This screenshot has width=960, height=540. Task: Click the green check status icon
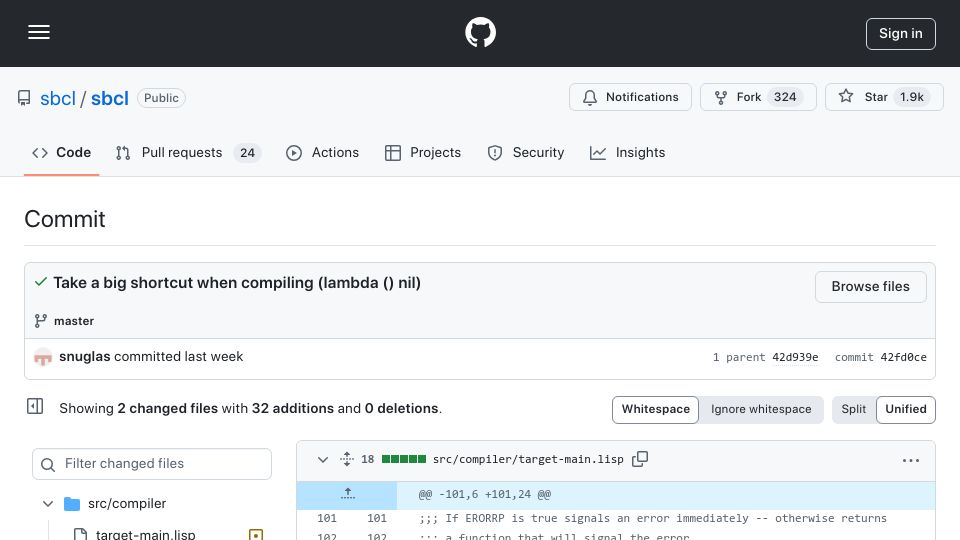tap(41, 282)
